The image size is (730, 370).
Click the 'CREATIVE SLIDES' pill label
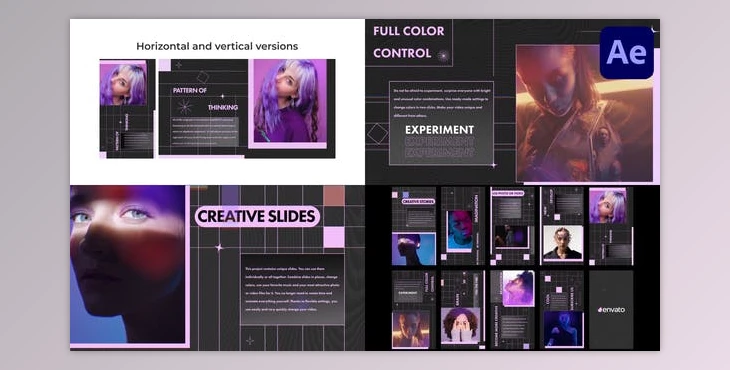[x=257, y=216]
